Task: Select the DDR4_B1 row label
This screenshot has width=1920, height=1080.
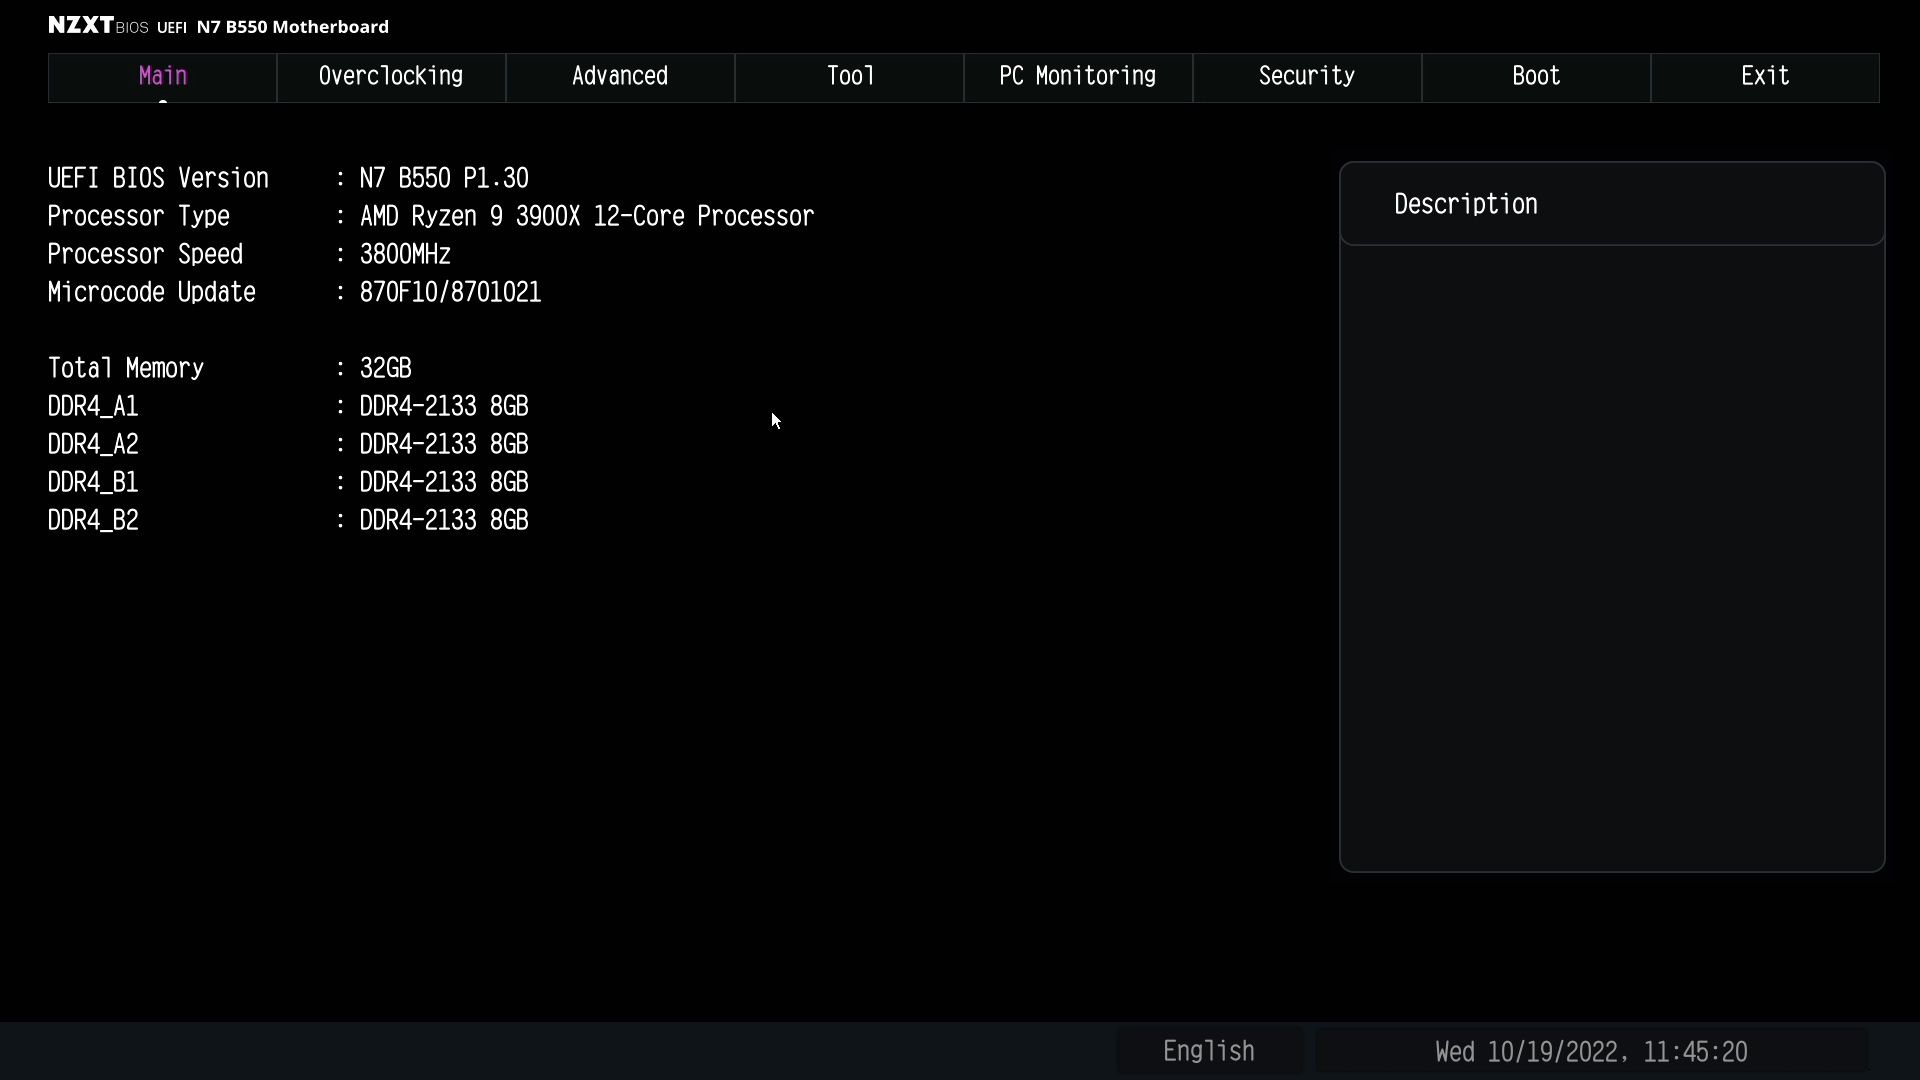Action: tap(93, 482)
